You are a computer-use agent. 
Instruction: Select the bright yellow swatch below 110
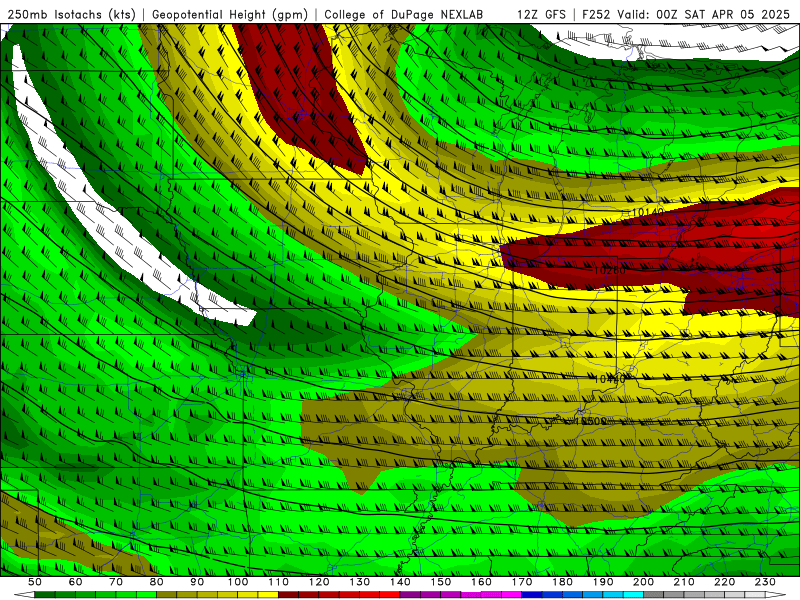pyautogui.click(x=268, y=595)
